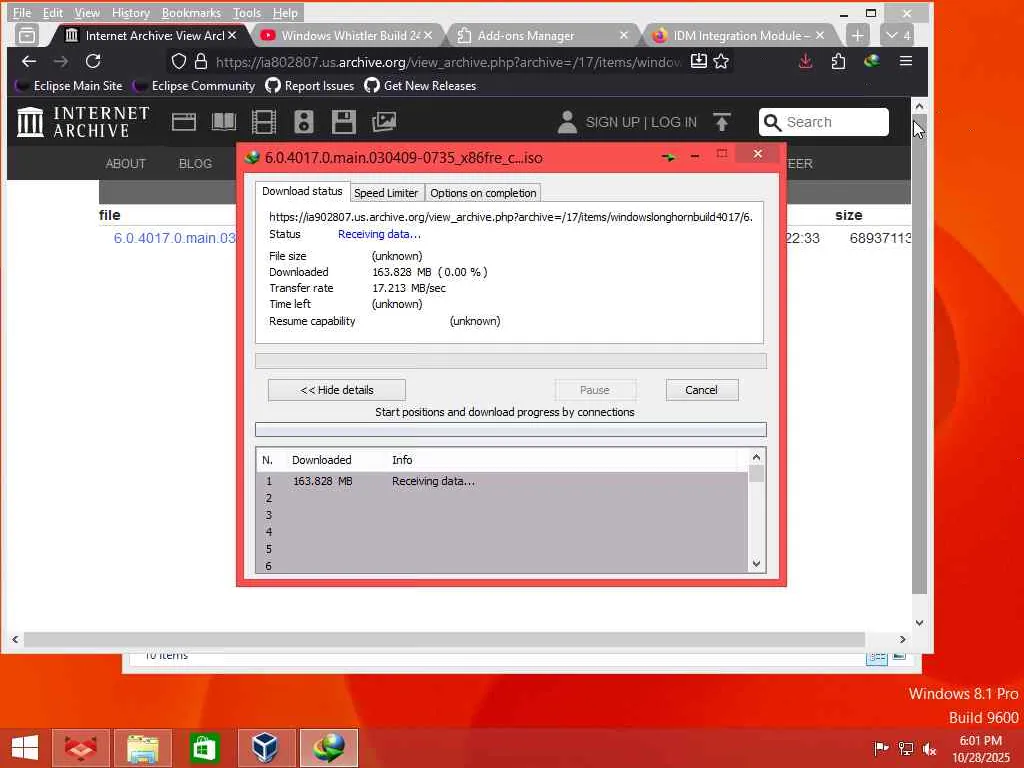Open Internet Archive Web section icon
Viewport: 1024px width, 768px height.
coord(184,122)
